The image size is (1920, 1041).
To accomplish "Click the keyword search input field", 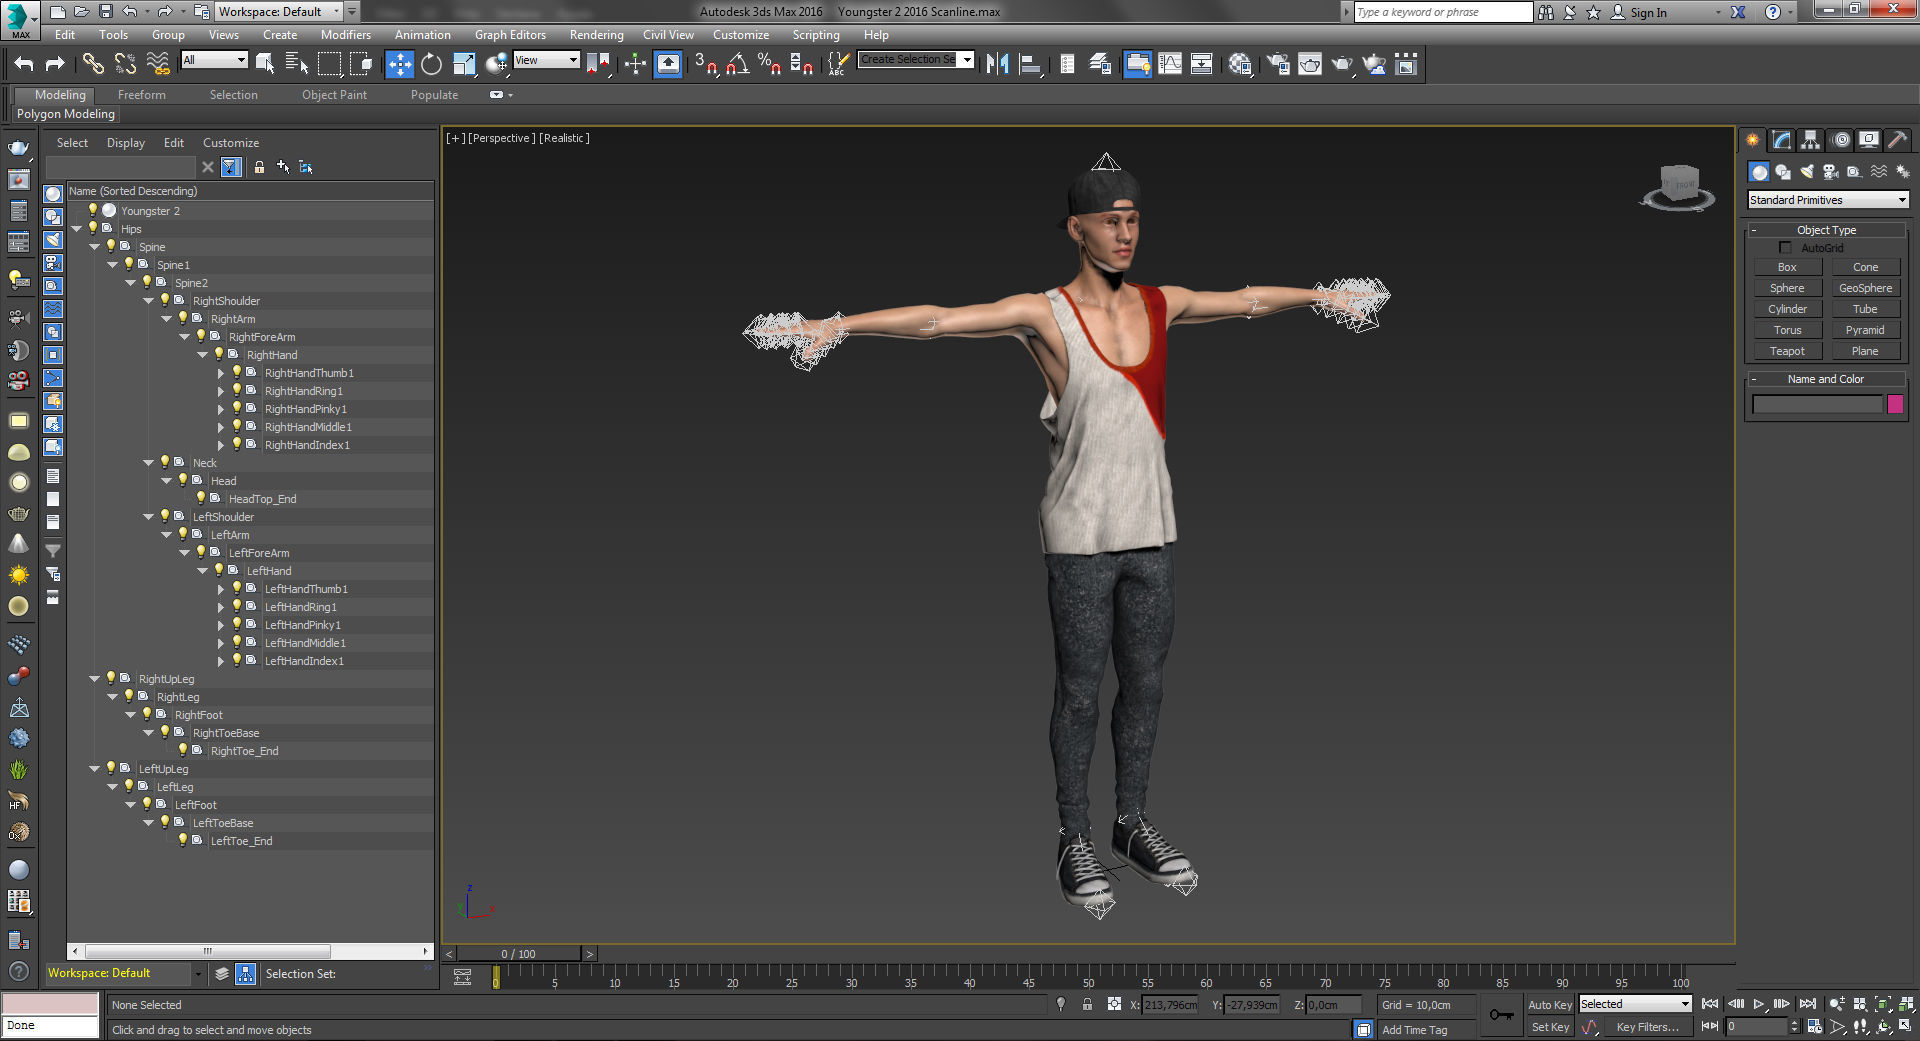I will click(1443, 12).
